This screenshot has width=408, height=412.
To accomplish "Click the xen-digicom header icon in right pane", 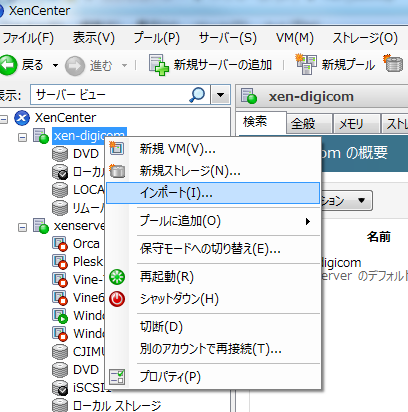I will [x=249, y=96].
